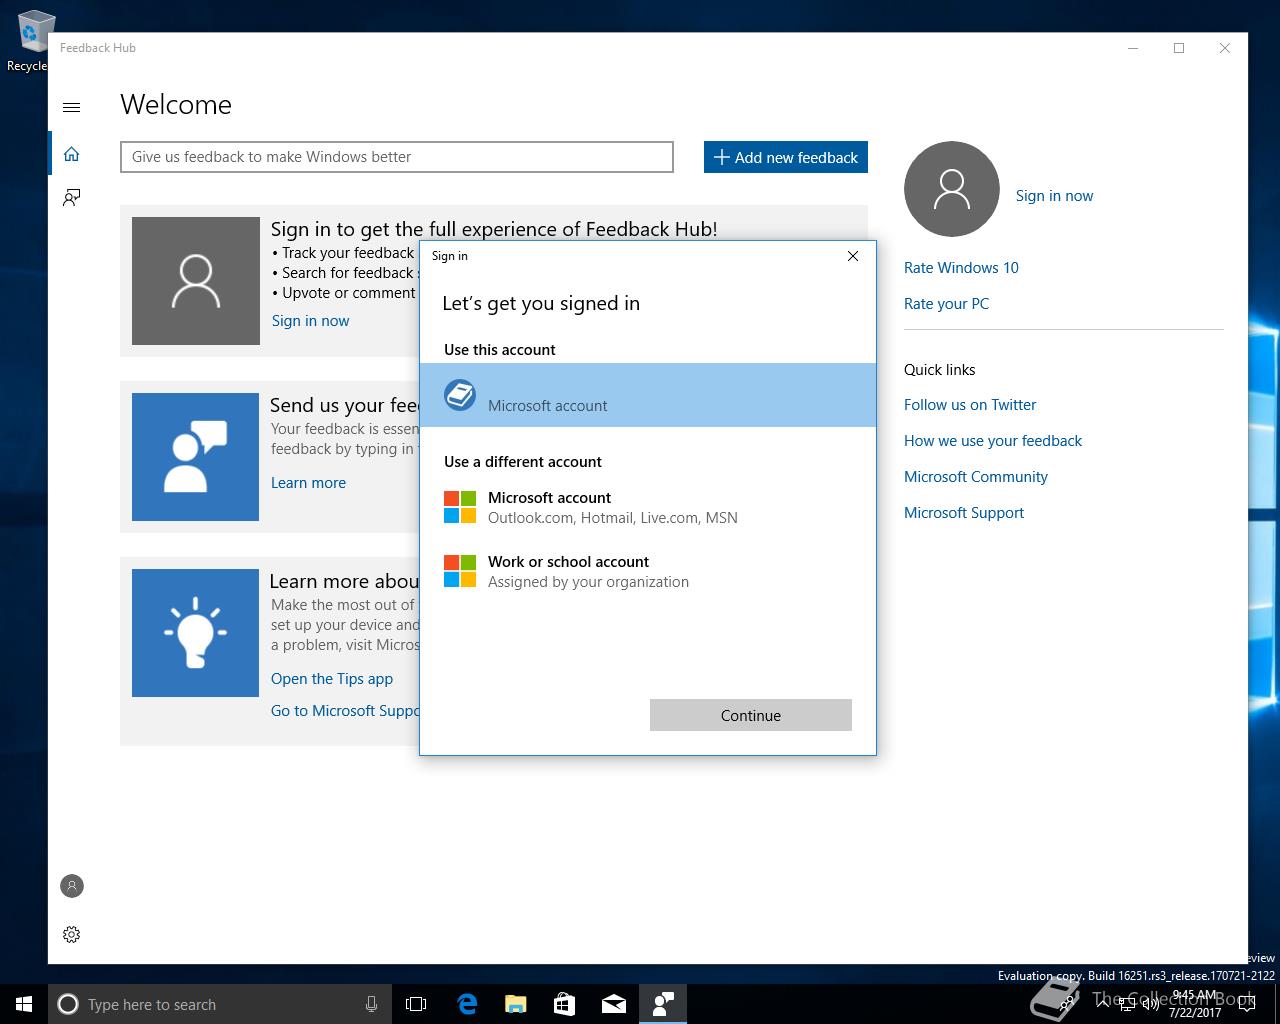Click Open the Tips app link
1280x1024 pixels.
(x=332, y=679)
